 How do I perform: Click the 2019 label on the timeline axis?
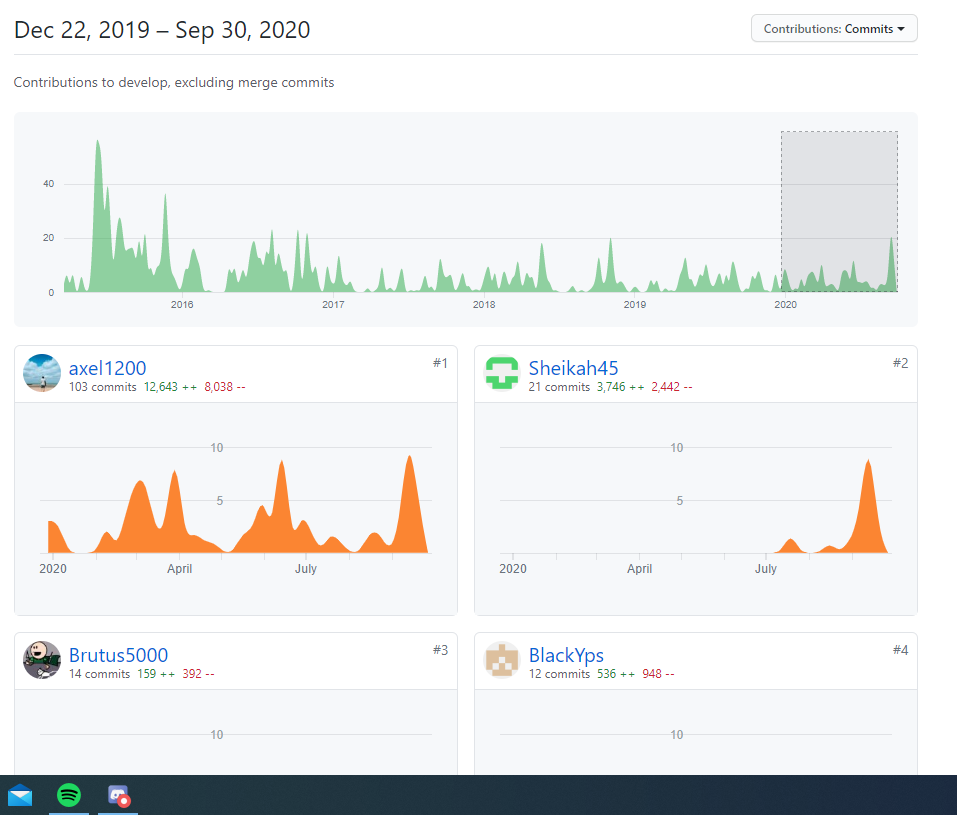click(635, 305)
